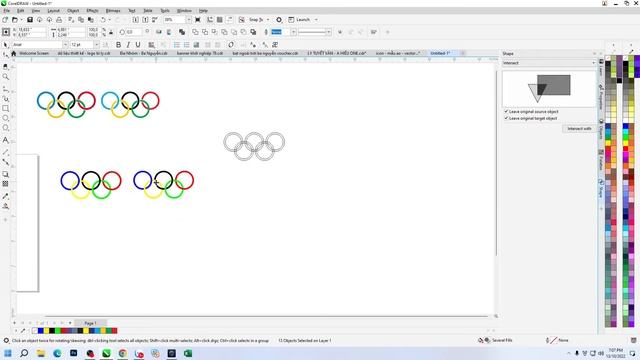This screenshot has width=640, height=360.
Task: Click the New document icon
Action: pos(5,20)
